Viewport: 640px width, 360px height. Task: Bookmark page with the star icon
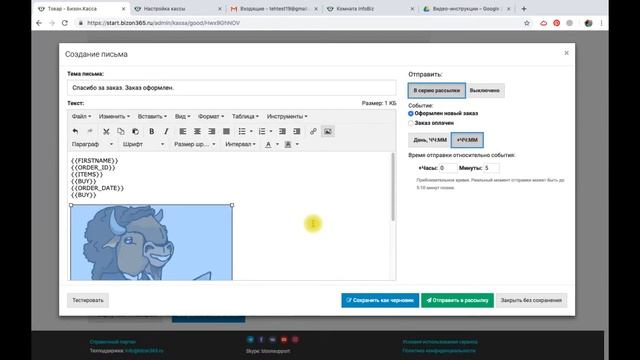pos(527,23)
